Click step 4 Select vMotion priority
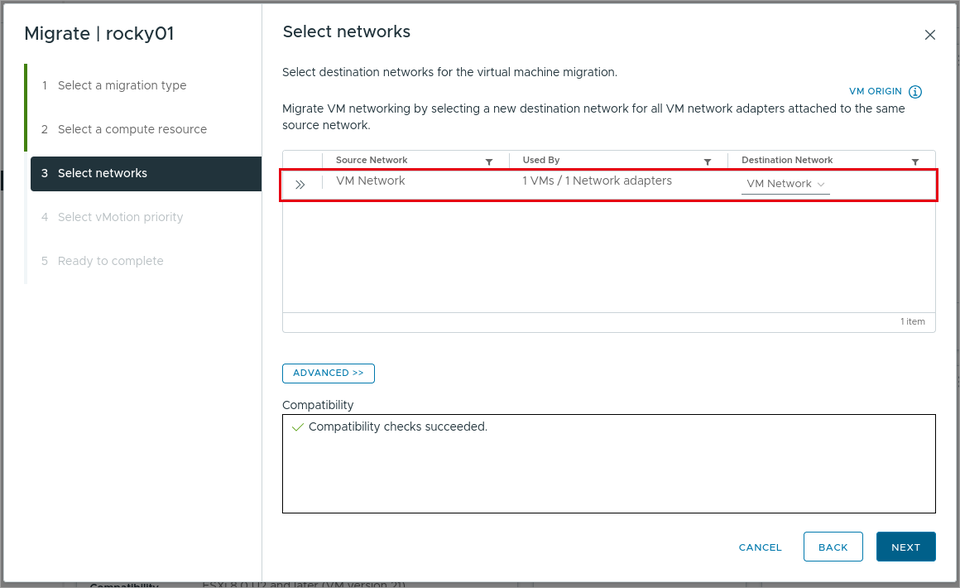 click(x=120, y=217)
